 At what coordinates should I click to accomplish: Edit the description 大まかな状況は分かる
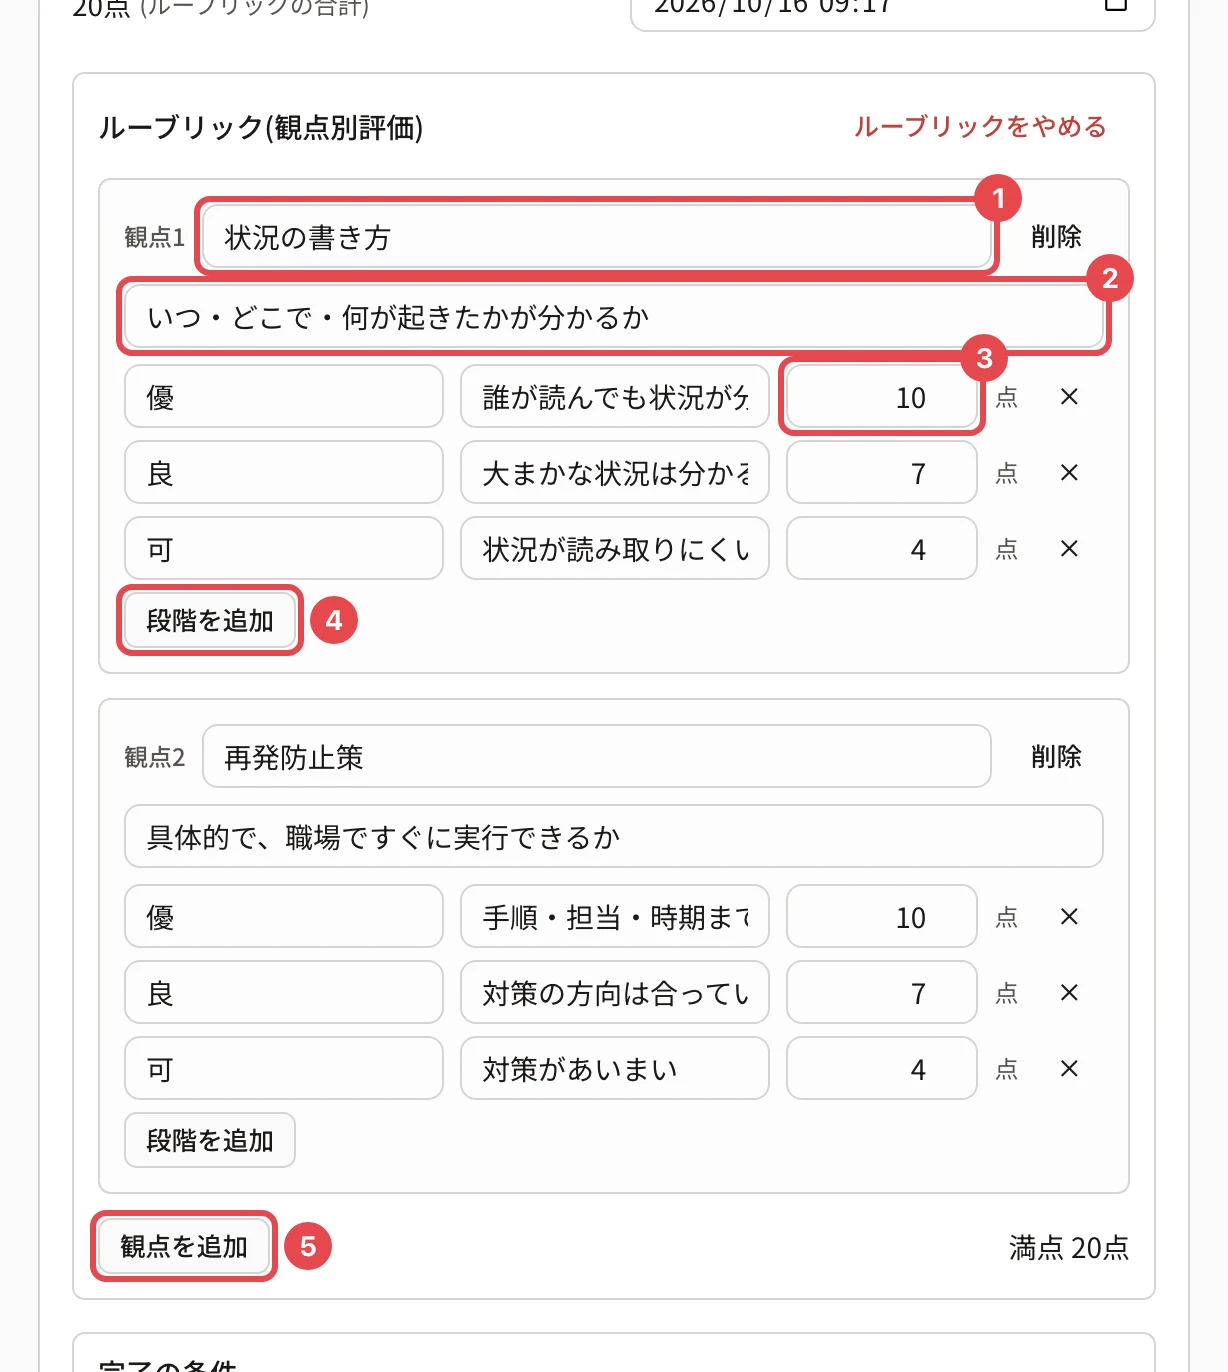615,473
